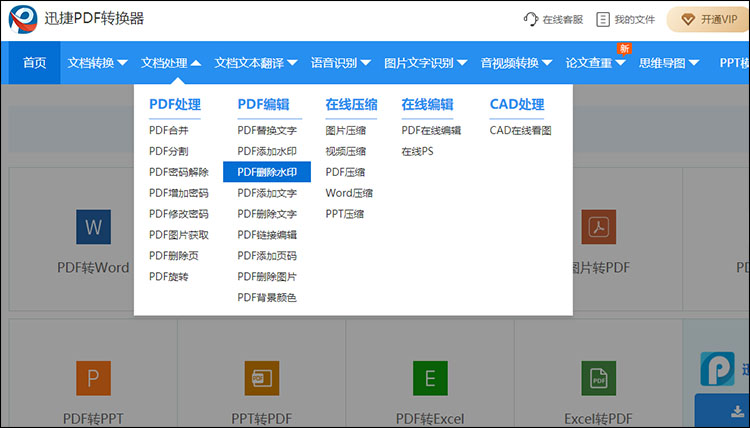Image resolution: width=750 pixels, height=428 pixels.
Task: Click the PDF转Excel green E icon
Action: [x=430, y=378]
